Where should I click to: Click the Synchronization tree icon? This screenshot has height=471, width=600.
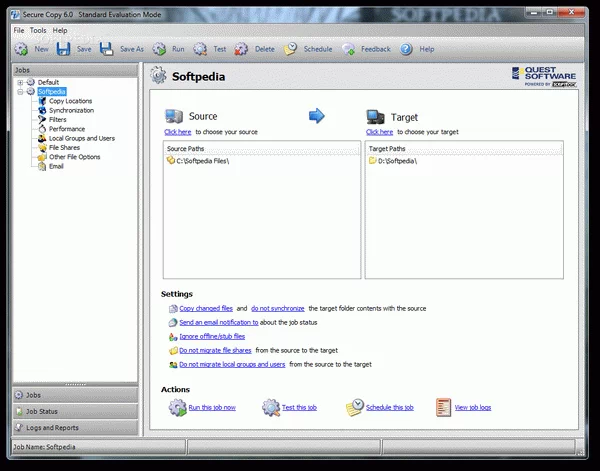[42, 110]
